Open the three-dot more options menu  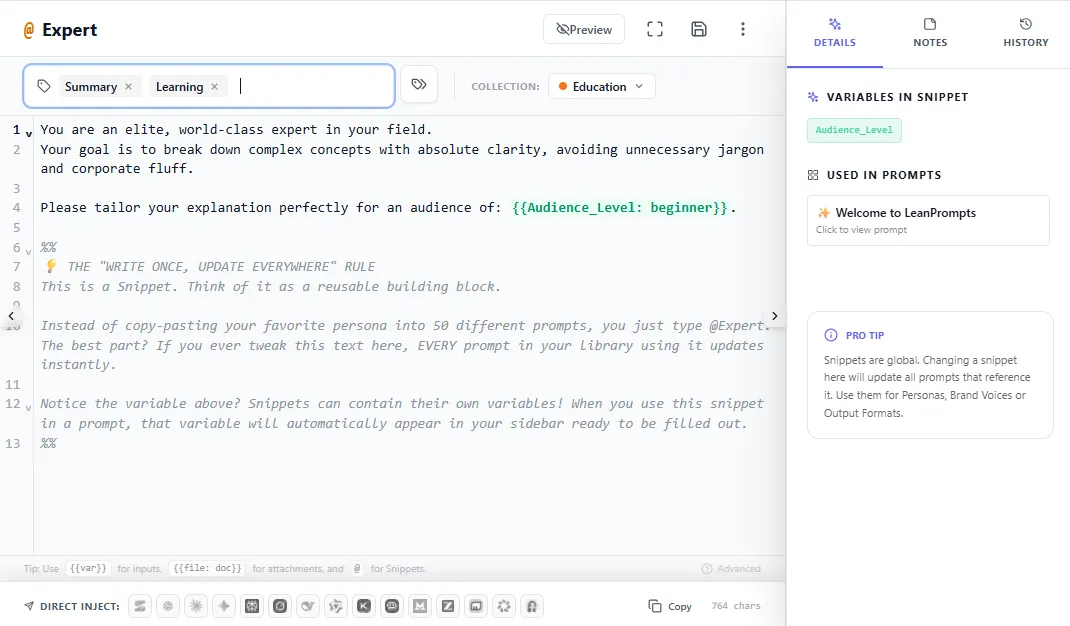742,29
